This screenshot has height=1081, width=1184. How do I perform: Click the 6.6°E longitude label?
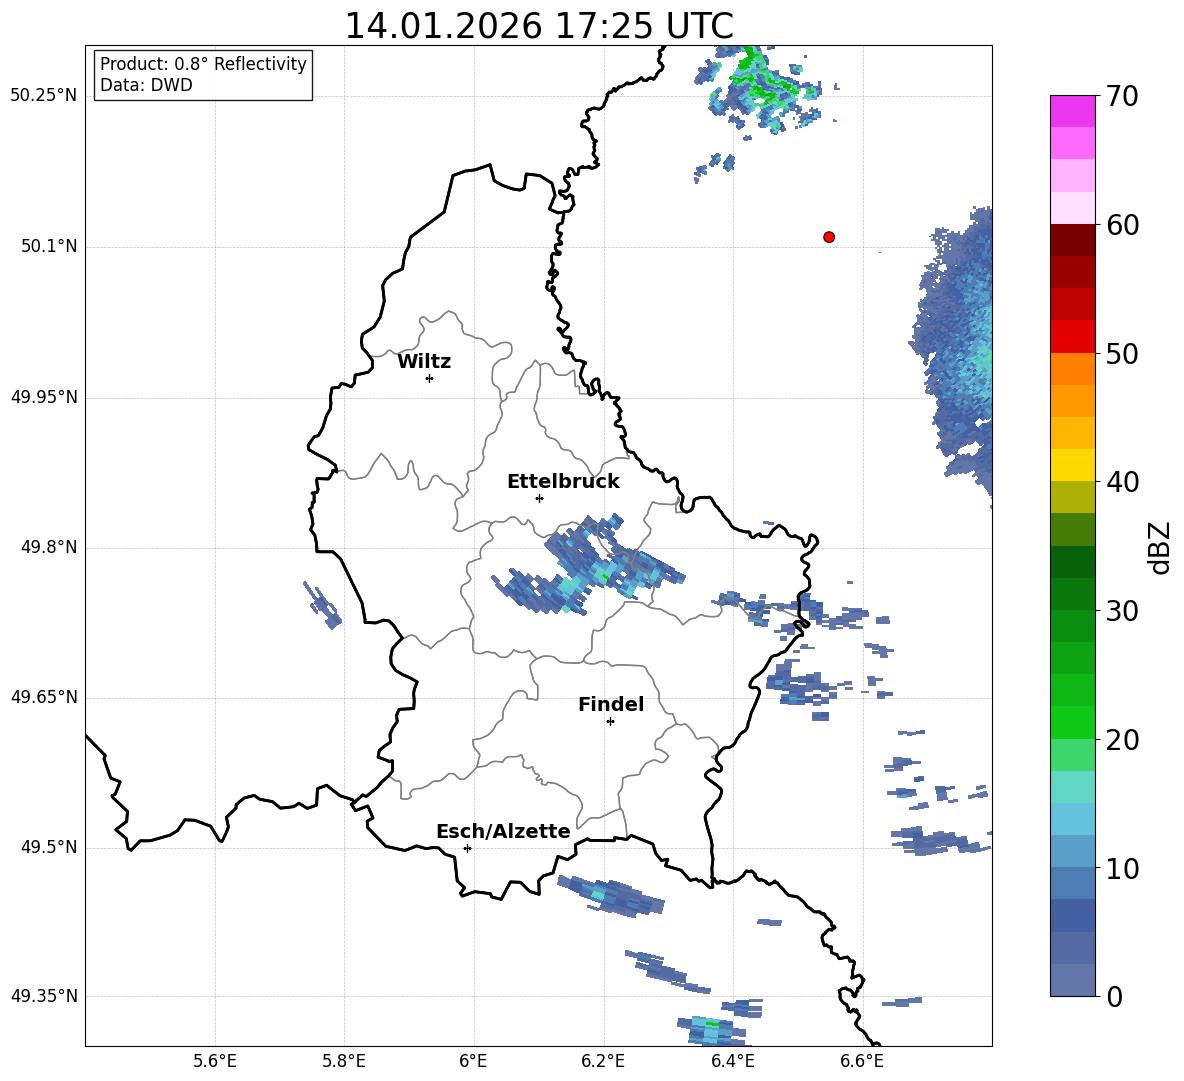(x=862, y=1061)
